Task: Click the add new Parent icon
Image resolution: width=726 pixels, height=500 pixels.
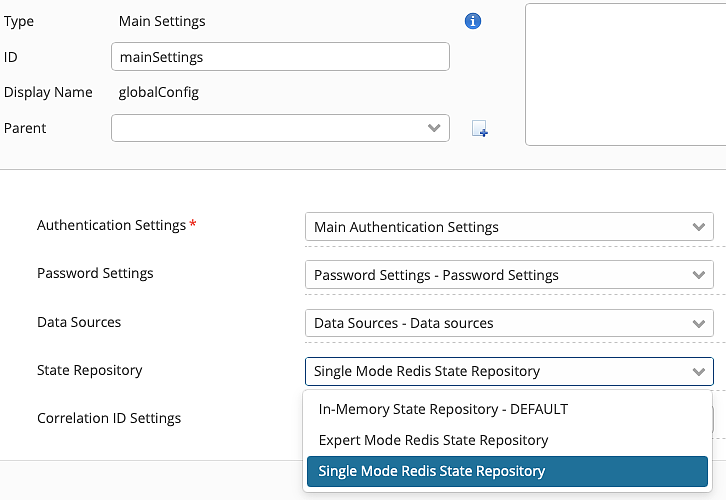Action: 480,128
